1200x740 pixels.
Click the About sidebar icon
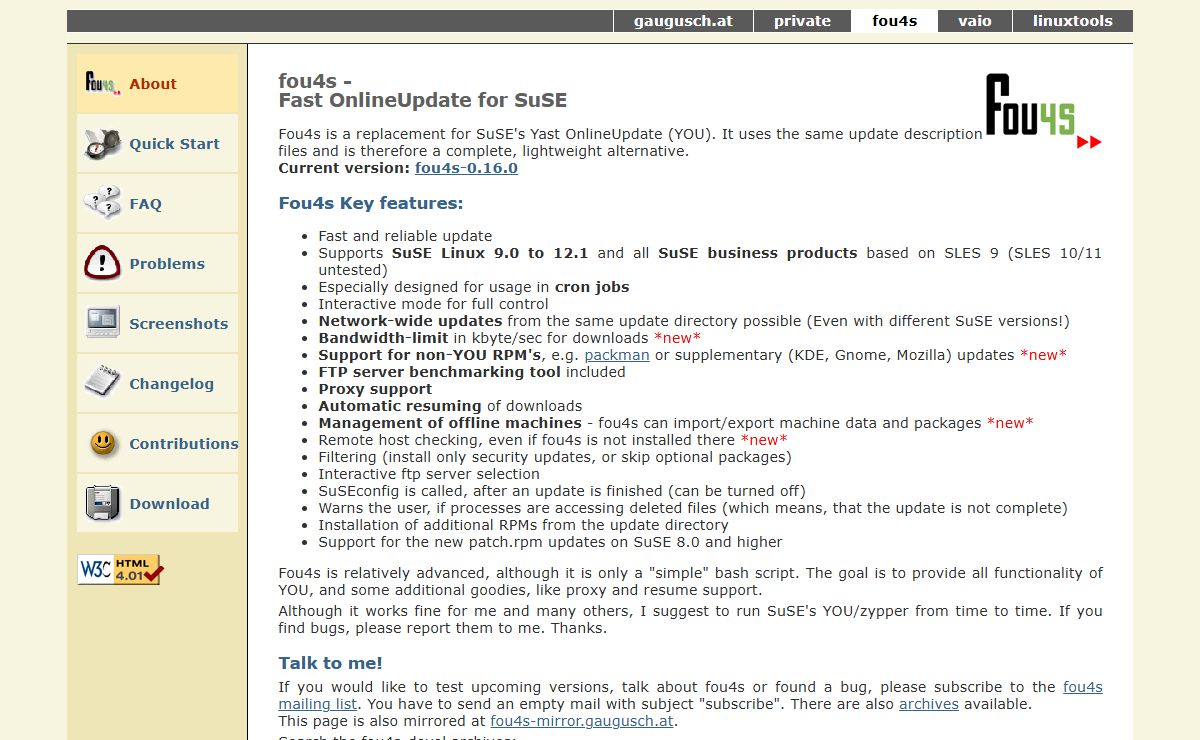102,84
